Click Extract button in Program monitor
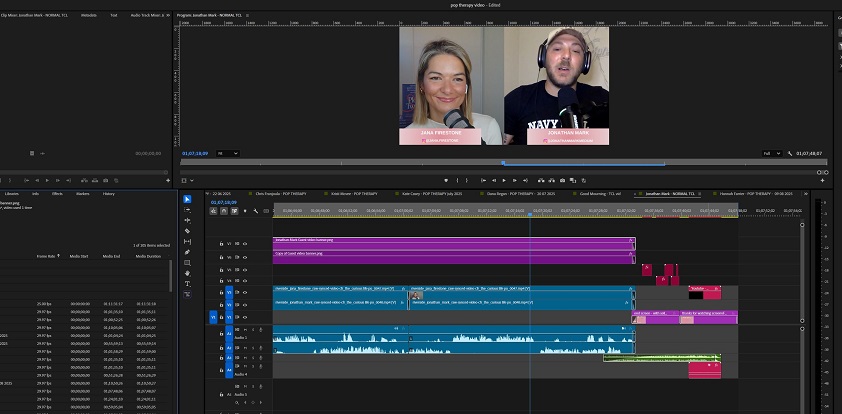The height and width of the screenshot is (414, 842). pyautogui.click(x=552, y=180)
